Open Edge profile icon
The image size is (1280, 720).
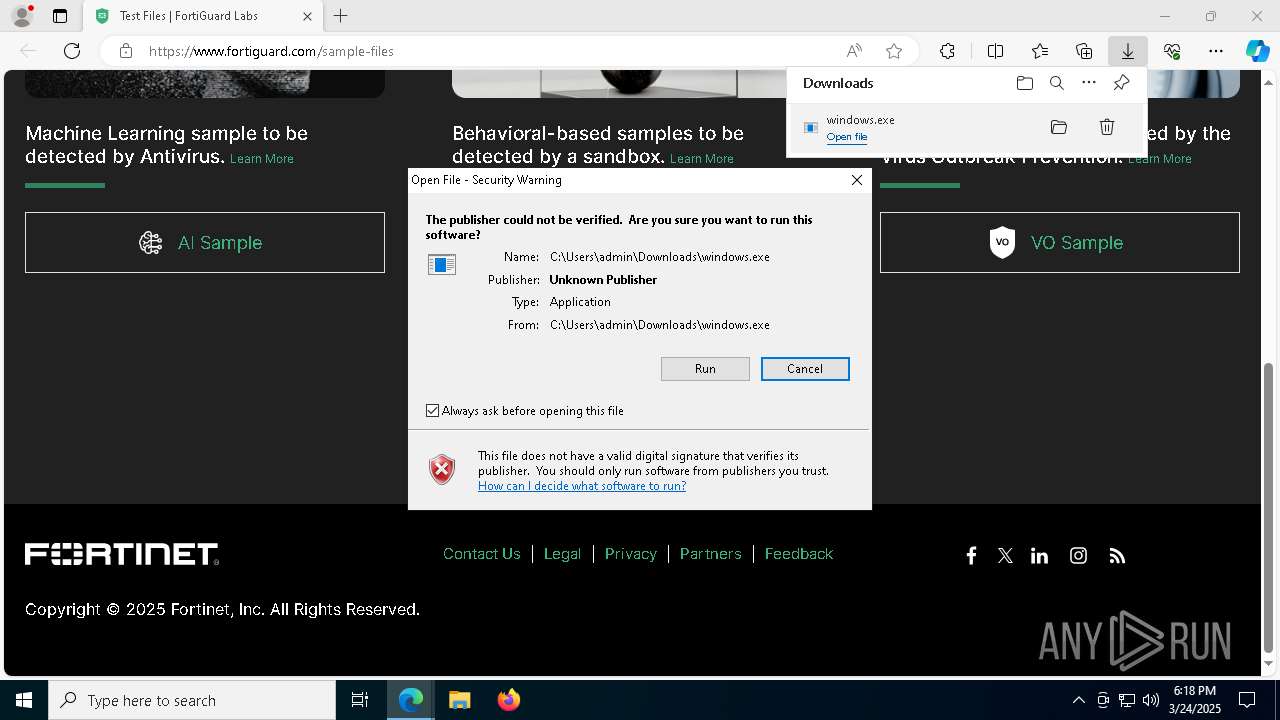pyautogui.click(x=22, y=16)
